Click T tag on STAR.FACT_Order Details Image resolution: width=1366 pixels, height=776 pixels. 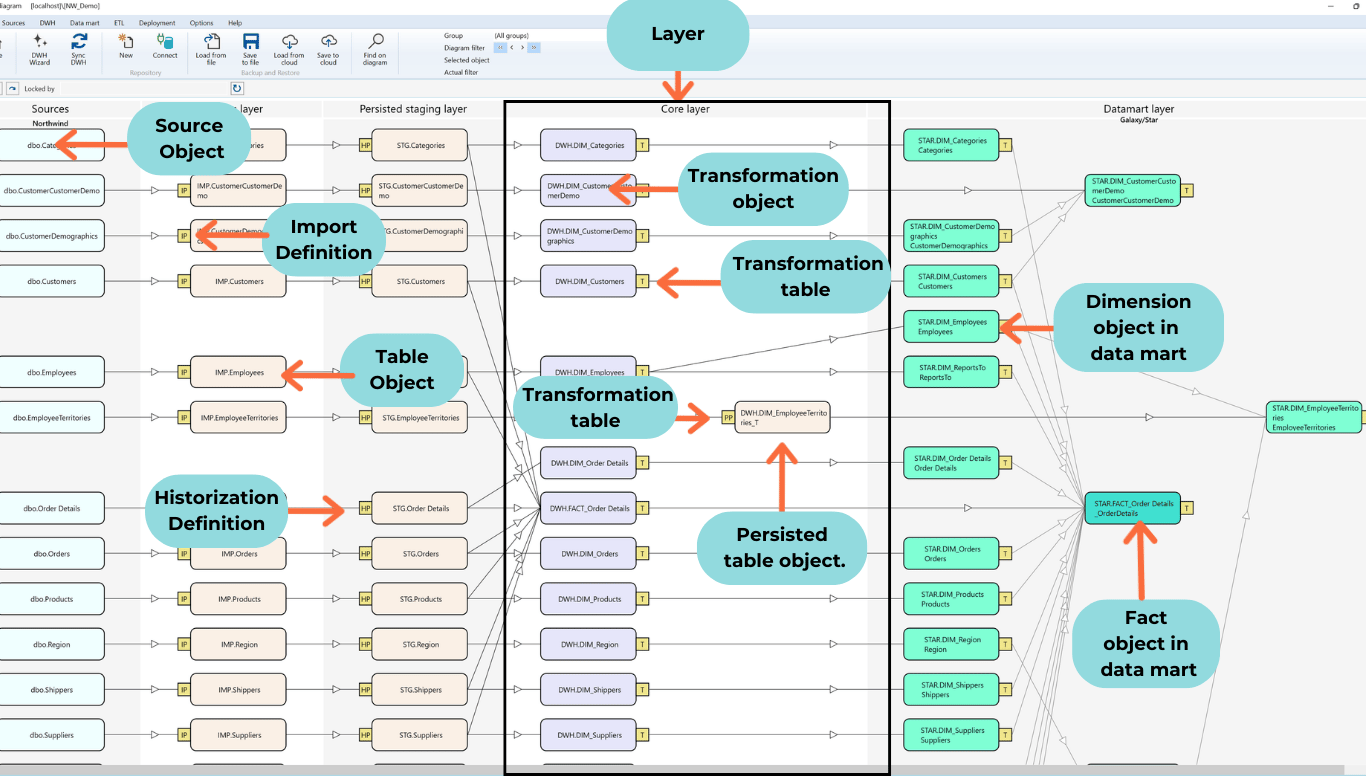(x=1186, y=508)
